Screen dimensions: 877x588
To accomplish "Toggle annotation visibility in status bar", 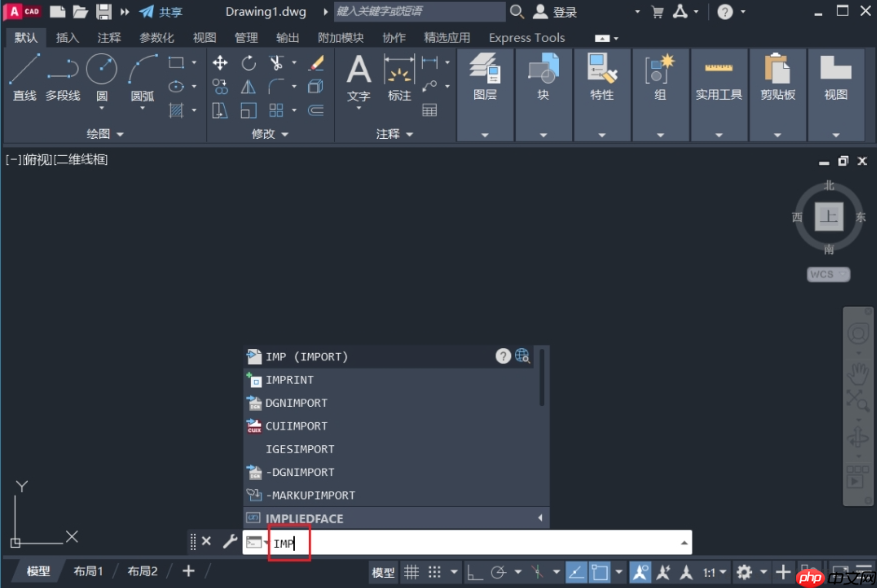I will pyautogui.click(x=640, y=572).
